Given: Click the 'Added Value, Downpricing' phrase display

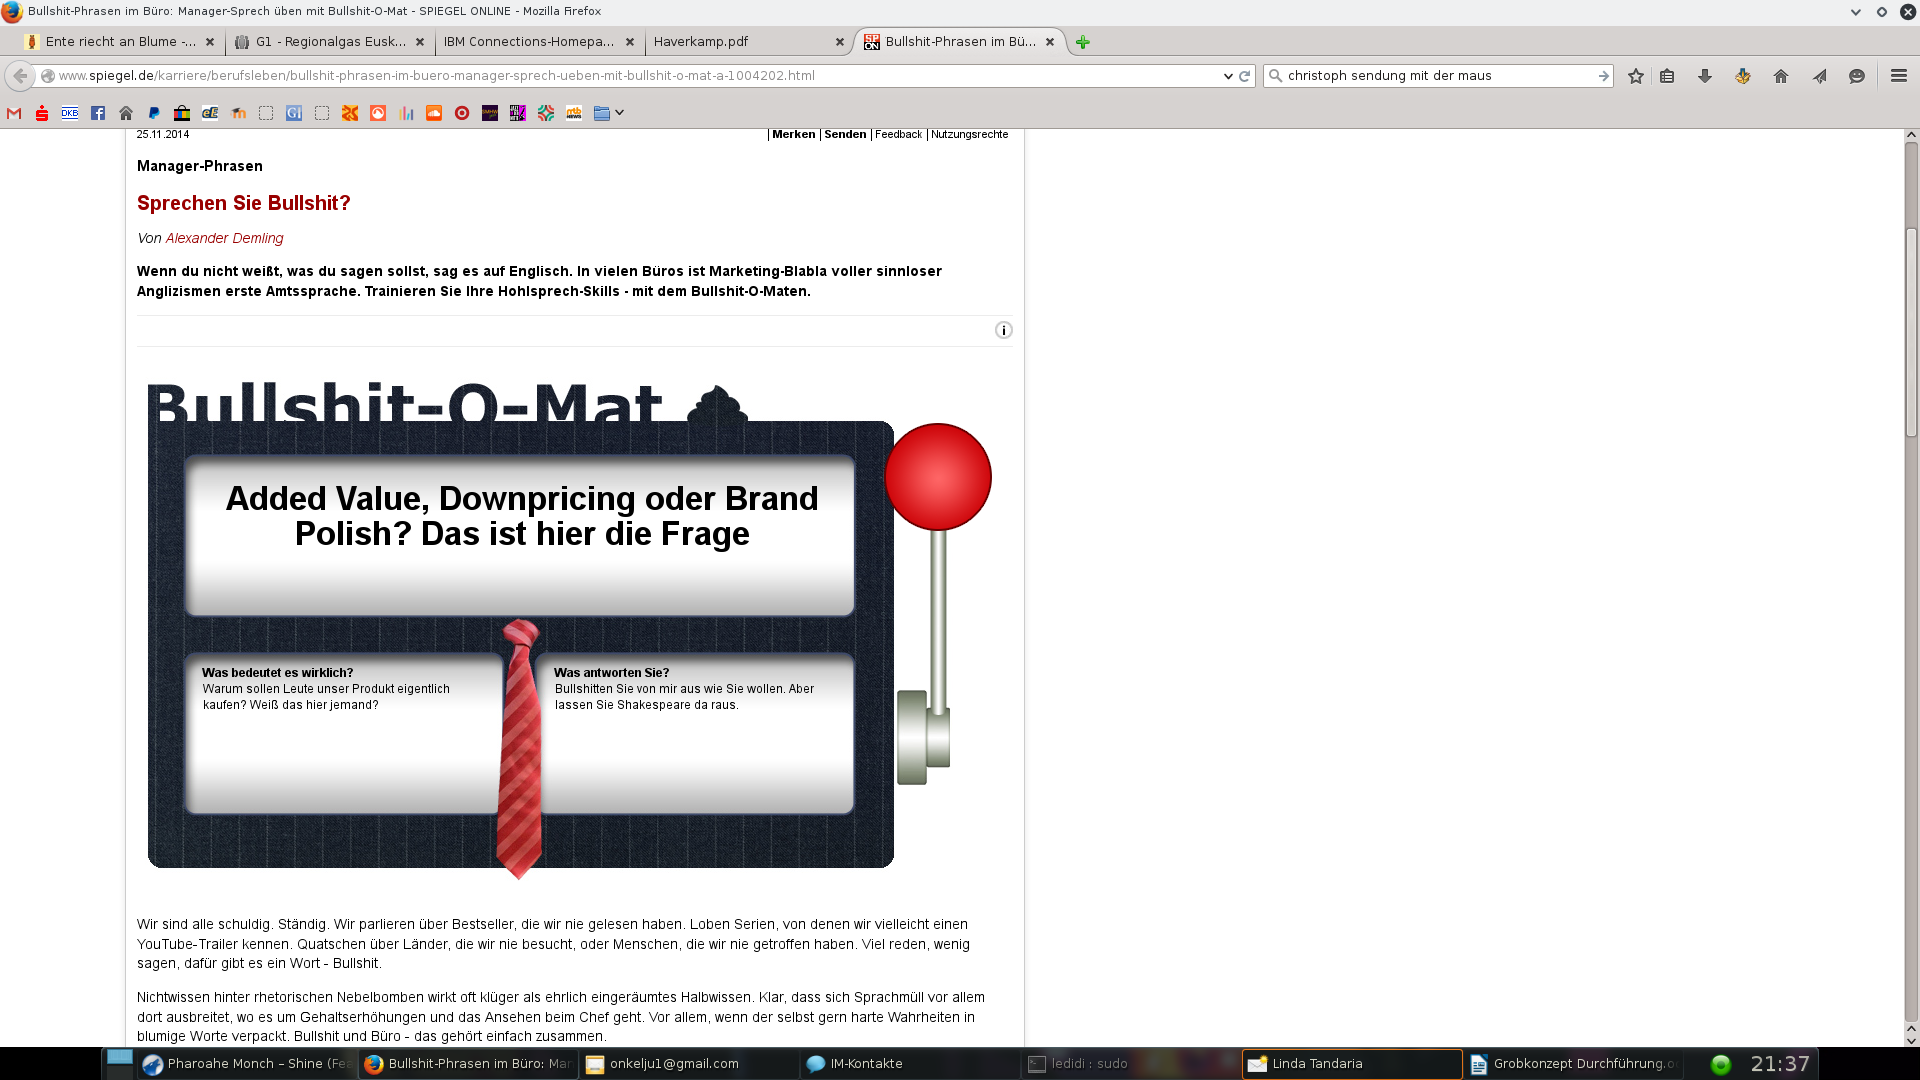Looking at the screenshot, I should pyautogui.click(x=520, y=535).
